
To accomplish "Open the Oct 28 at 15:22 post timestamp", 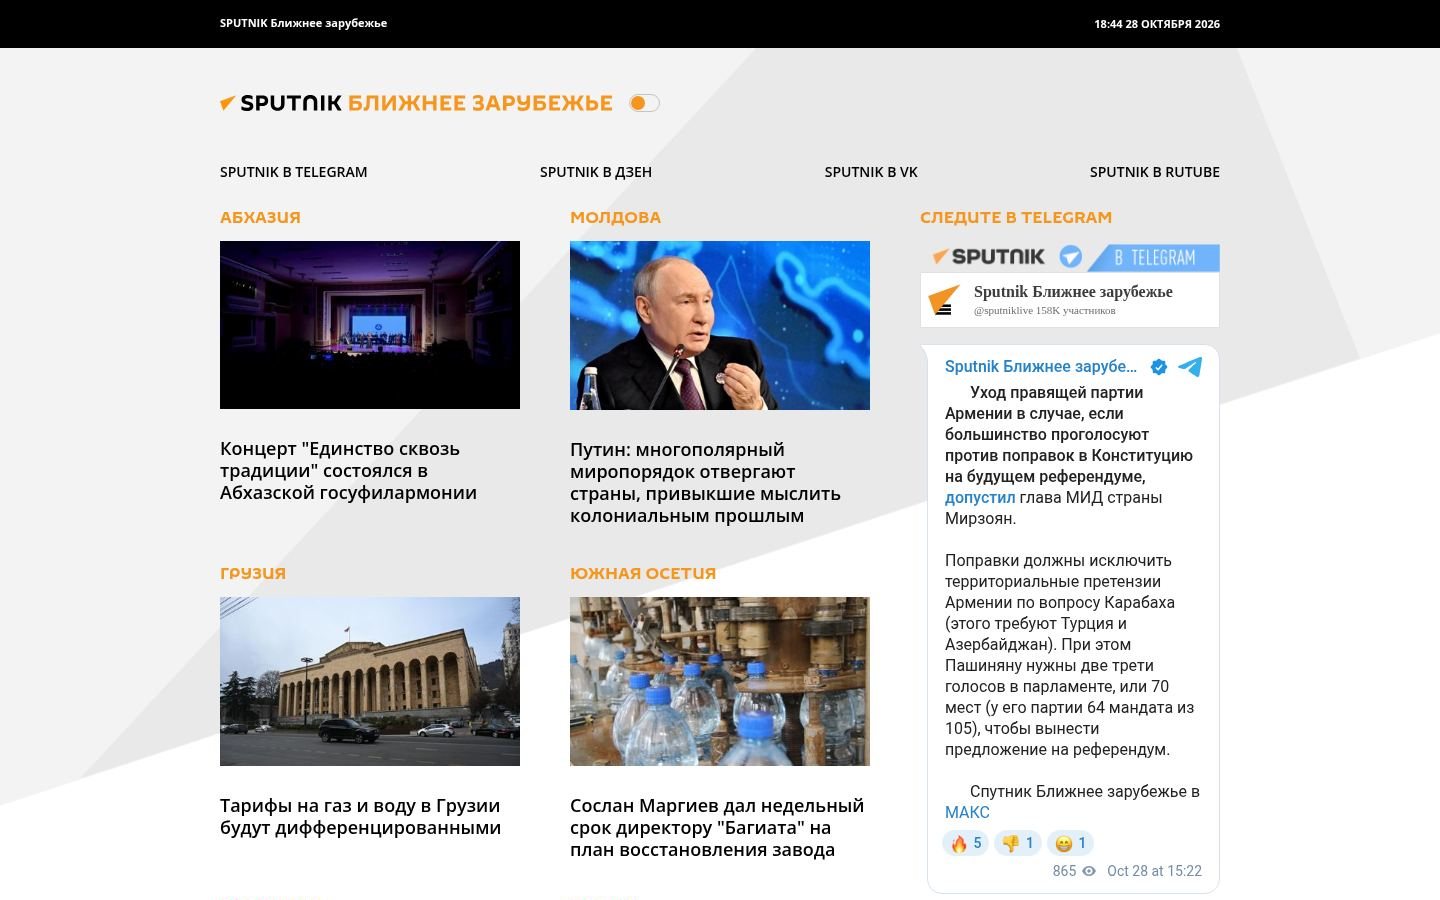I will pos(1154,871).
